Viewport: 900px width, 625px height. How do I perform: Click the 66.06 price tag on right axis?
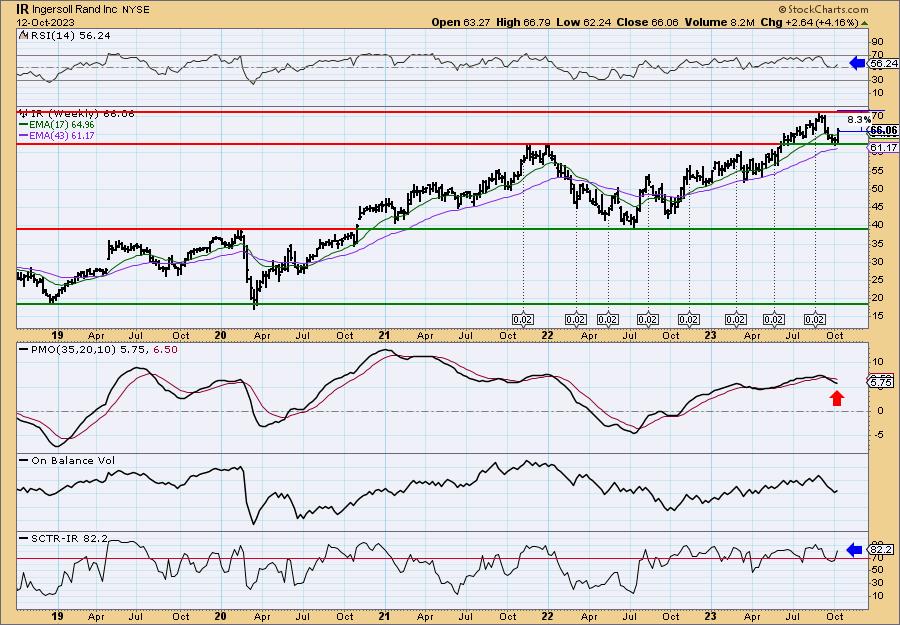(x=884, y=130)
